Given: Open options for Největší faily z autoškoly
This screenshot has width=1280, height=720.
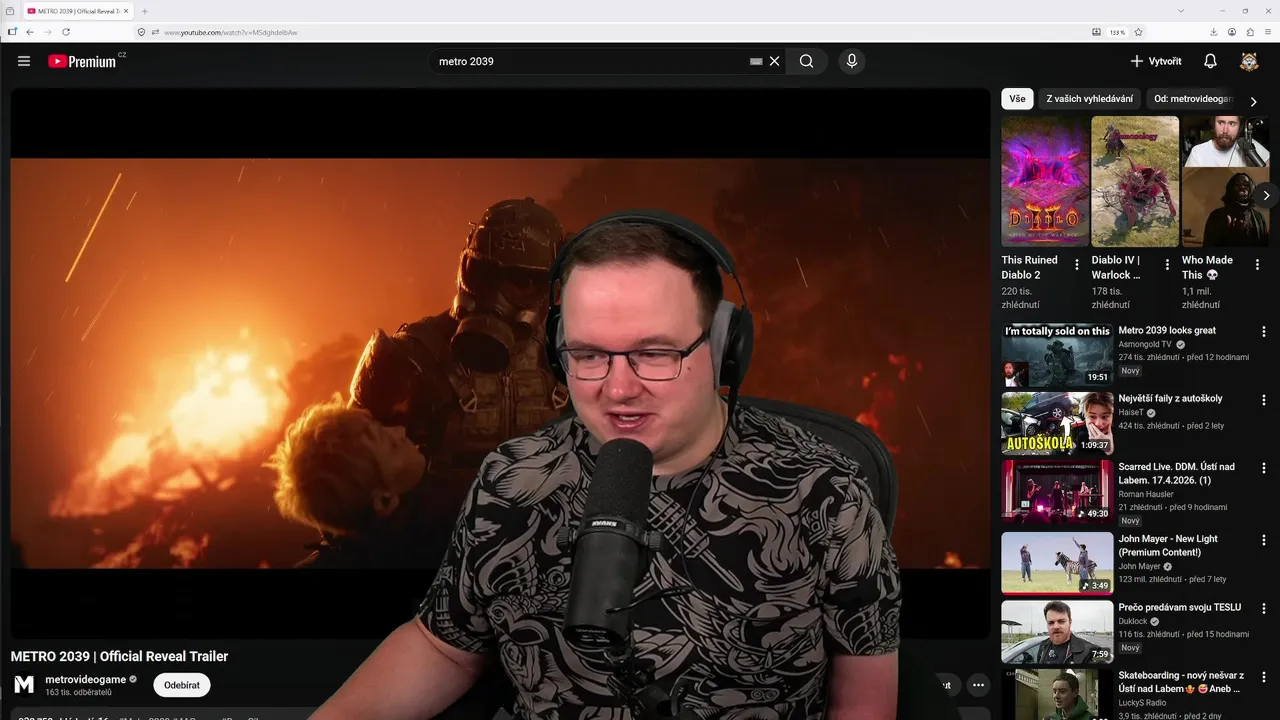Looking at the screenshot, I should click(1264, 399).
